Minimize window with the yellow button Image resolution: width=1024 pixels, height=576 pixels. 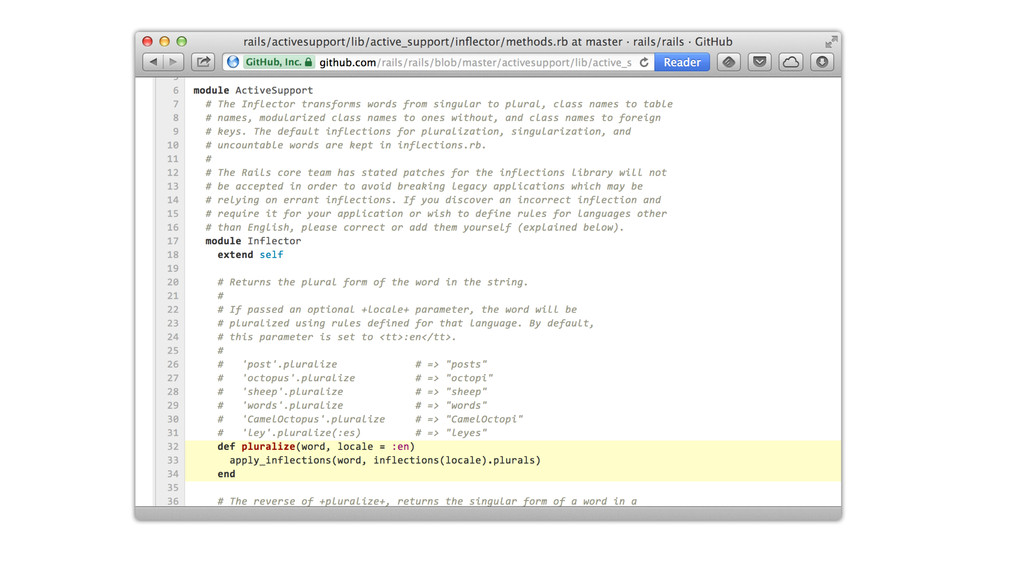point(165,41)
